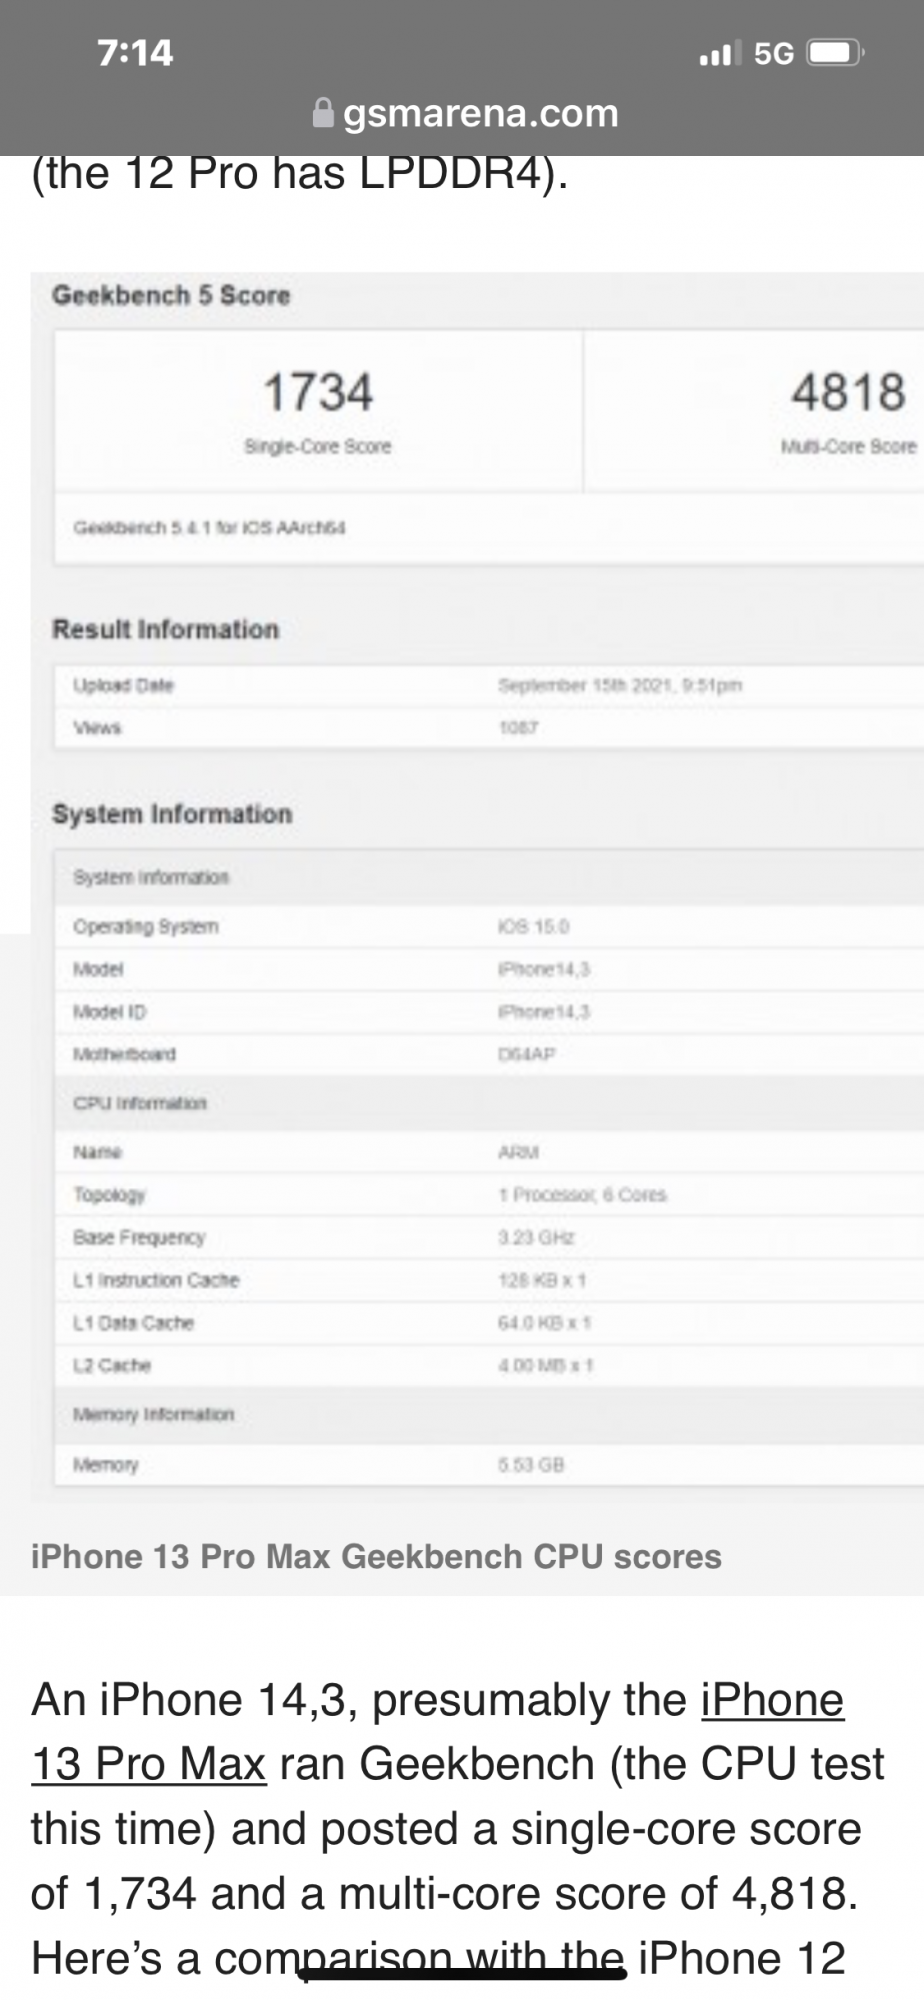Tap the 4818 multi-core score value
924x2000 pixels.
(x=848, y=391)
